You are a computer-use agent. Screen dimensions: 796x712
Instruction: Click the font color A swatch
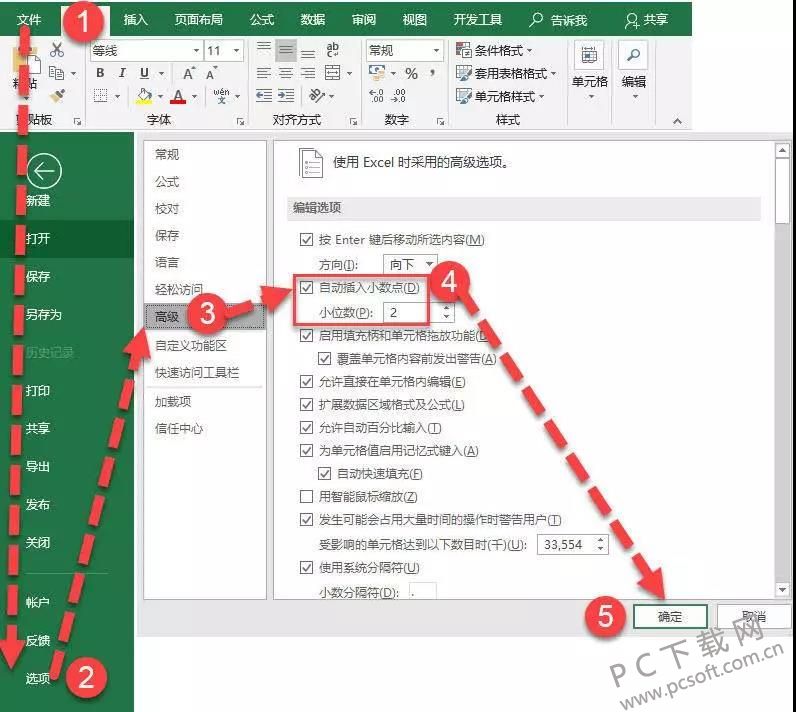click(x=178, y=96)
